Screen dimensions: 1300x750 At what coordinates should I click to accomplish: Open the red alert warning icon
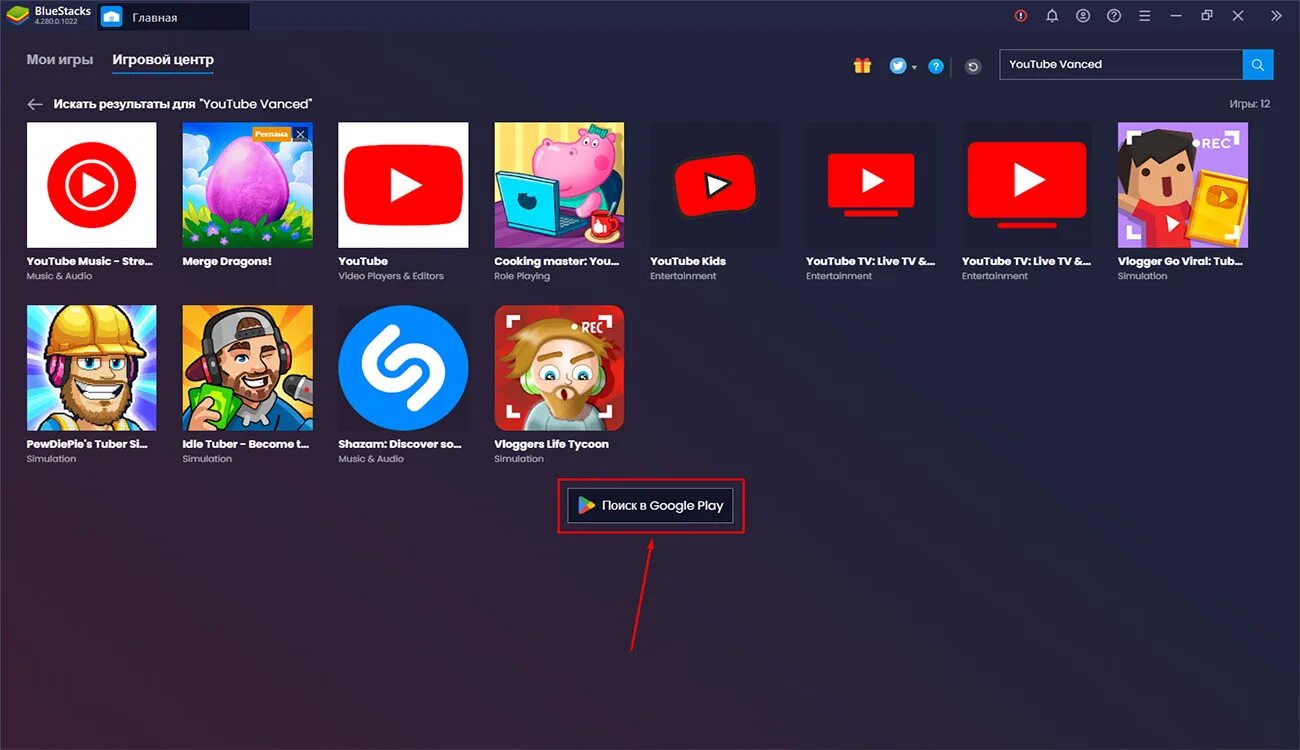coord(1021,16)
